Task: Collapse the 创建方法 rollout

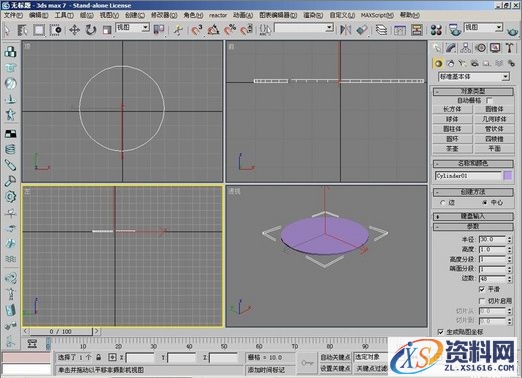Action: pos(473,192)
